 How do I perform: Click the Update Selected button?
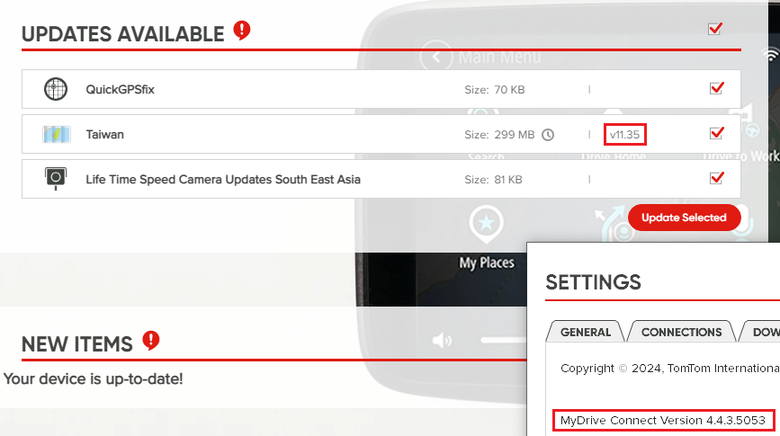[x=684, y=218]
